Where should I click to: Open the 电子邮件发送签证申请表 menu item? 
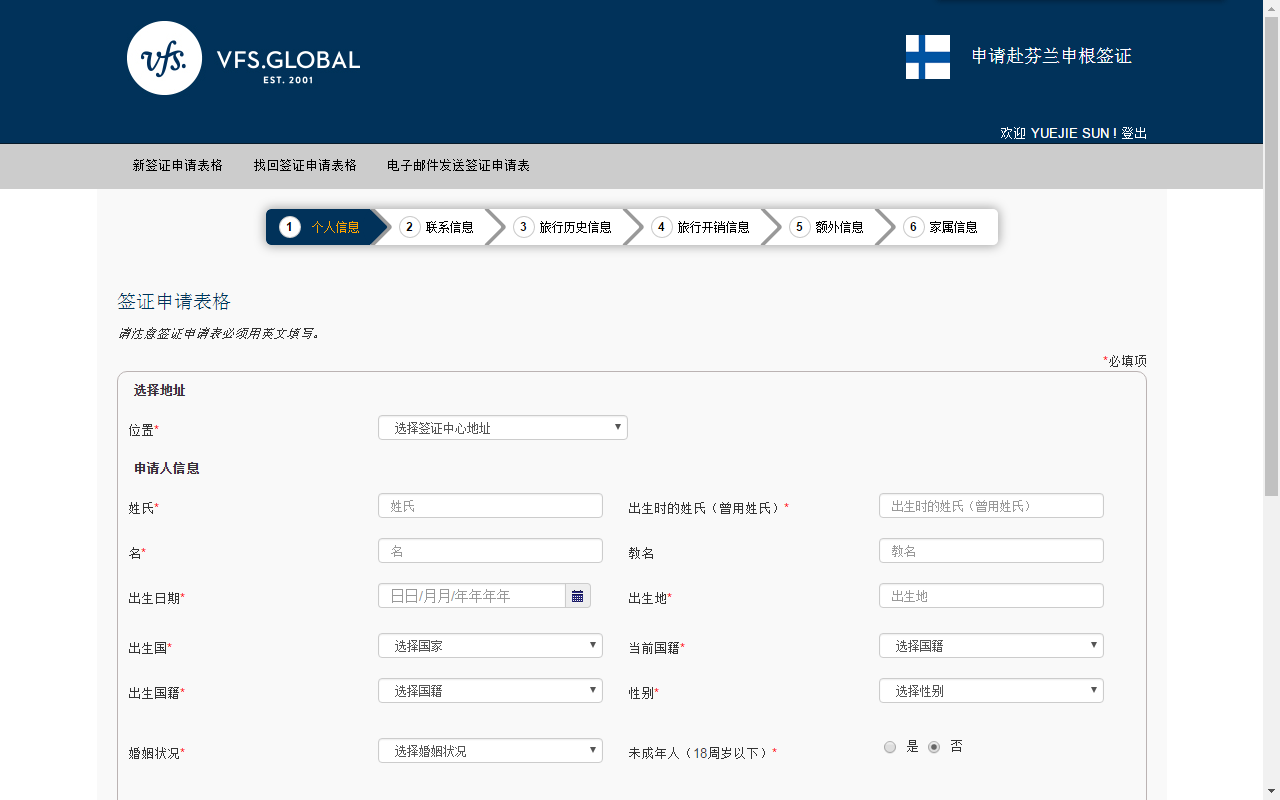[458, 166]
